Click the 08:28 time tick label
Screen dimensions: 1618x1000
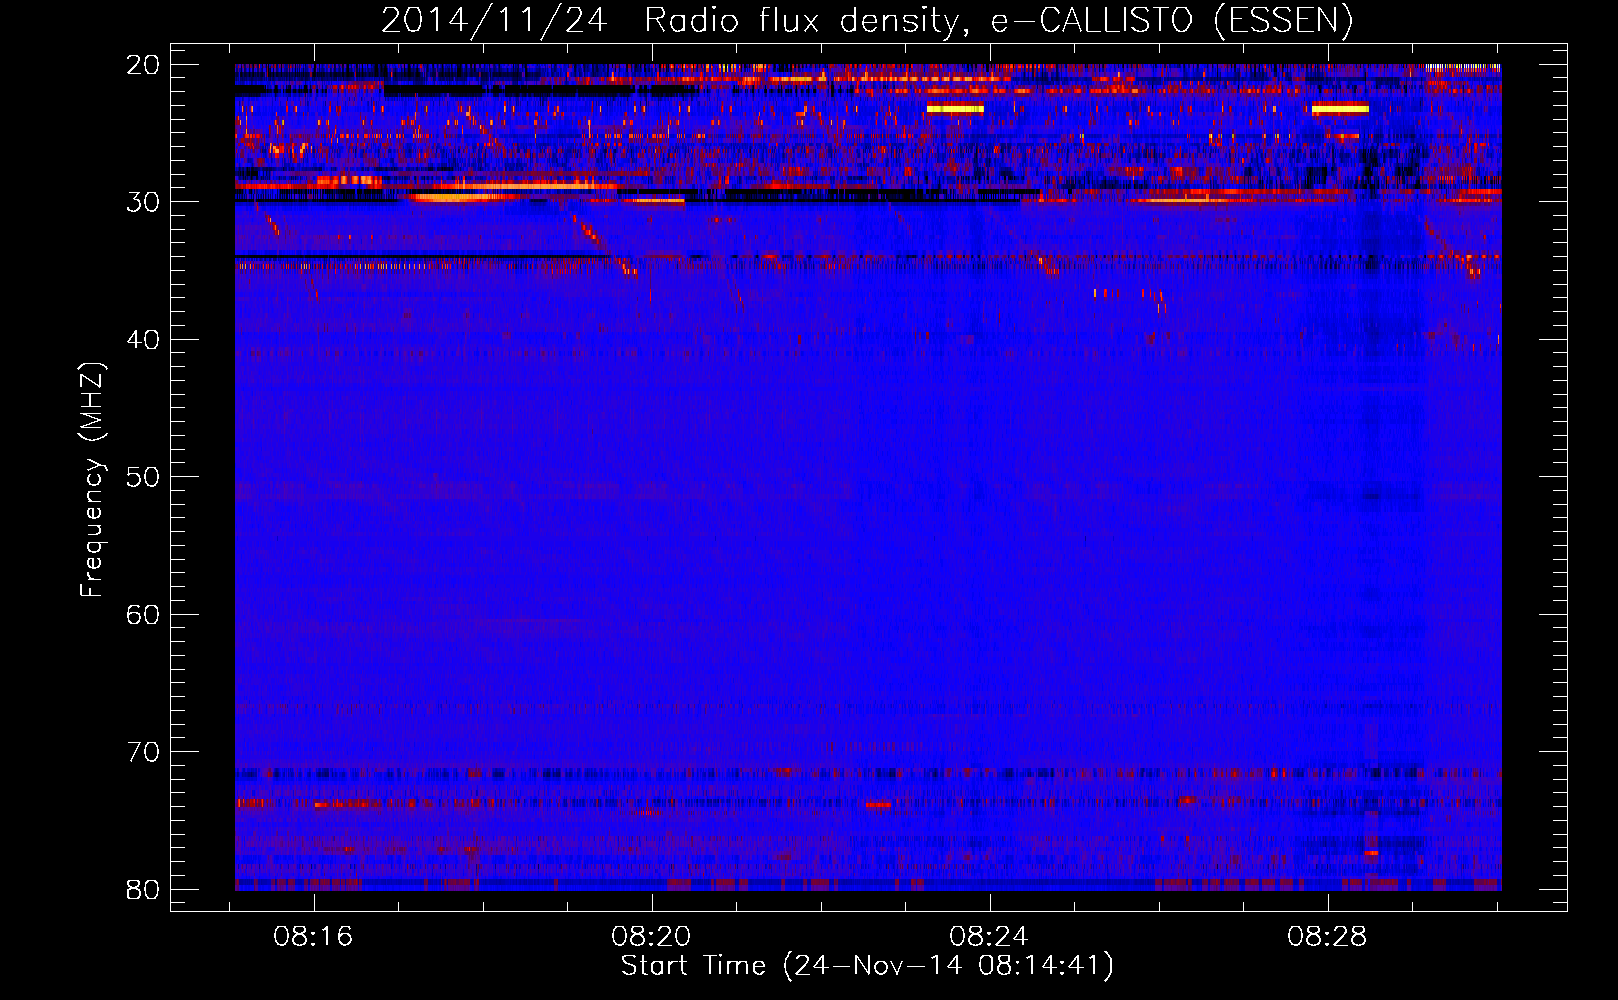[1327, 936]
